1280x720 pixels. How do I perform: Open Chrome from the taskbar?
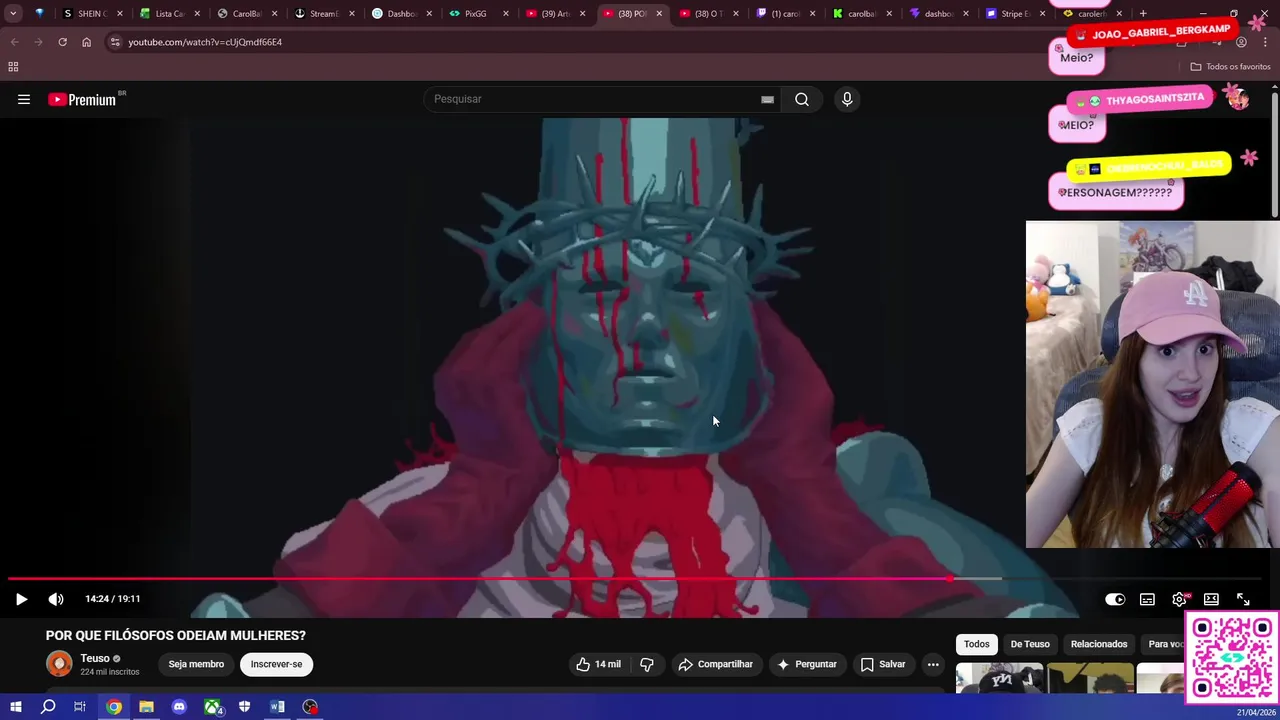[114, 707]
